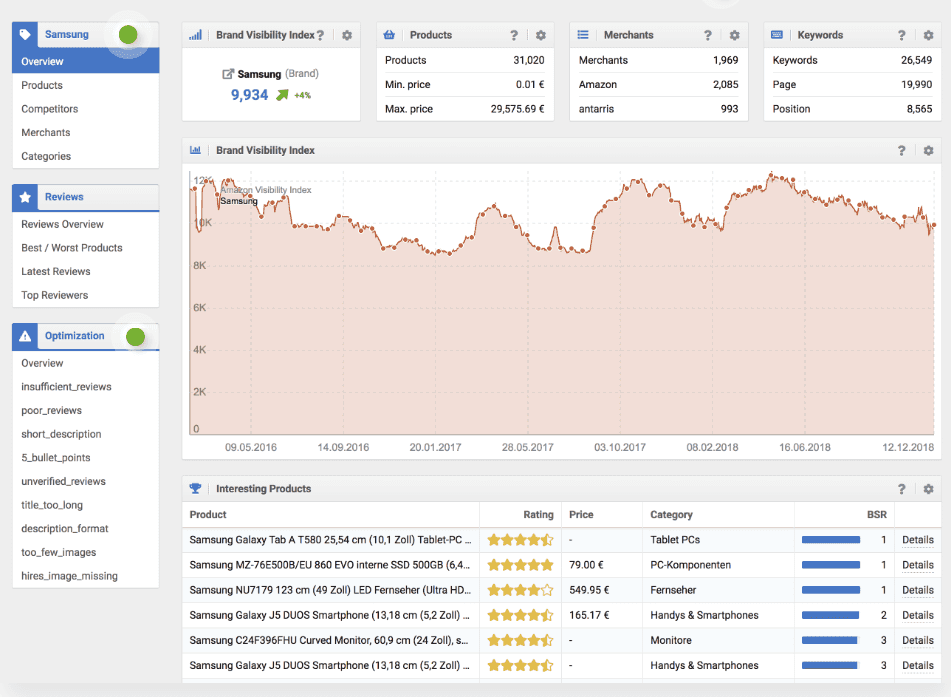Click the Samsung NU7179 LED Fernseher product name
951x697 pixels.
(330, 590)
